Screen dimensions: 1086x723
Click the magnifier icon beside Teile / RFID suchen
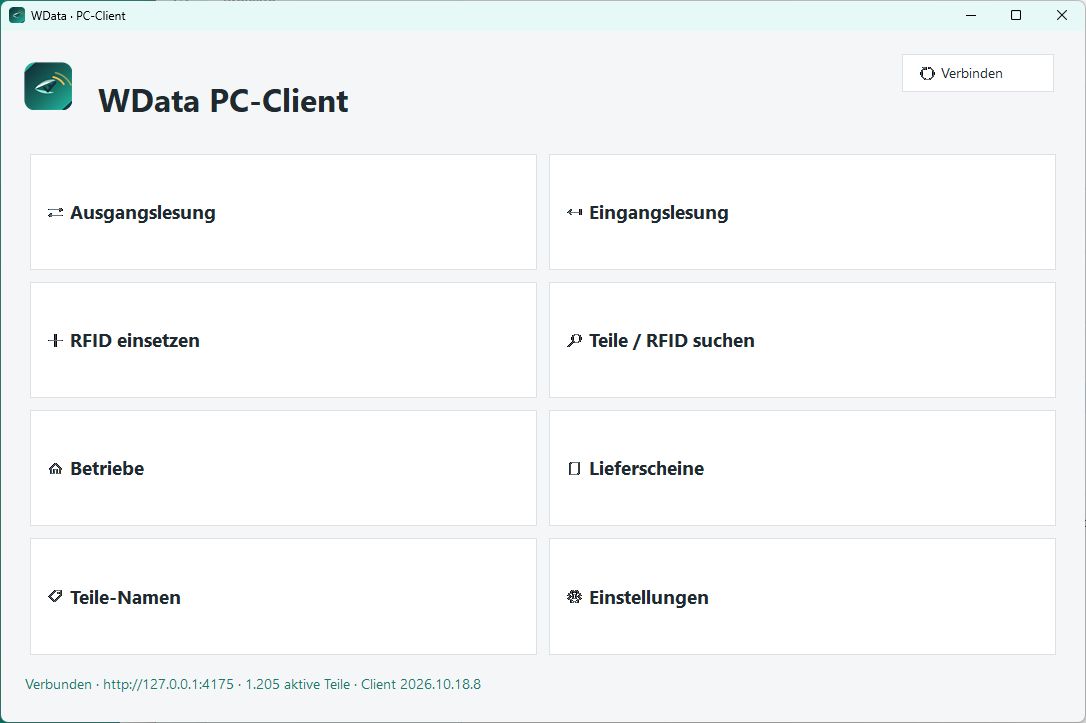pyautogui.click(x=574, y=341)
